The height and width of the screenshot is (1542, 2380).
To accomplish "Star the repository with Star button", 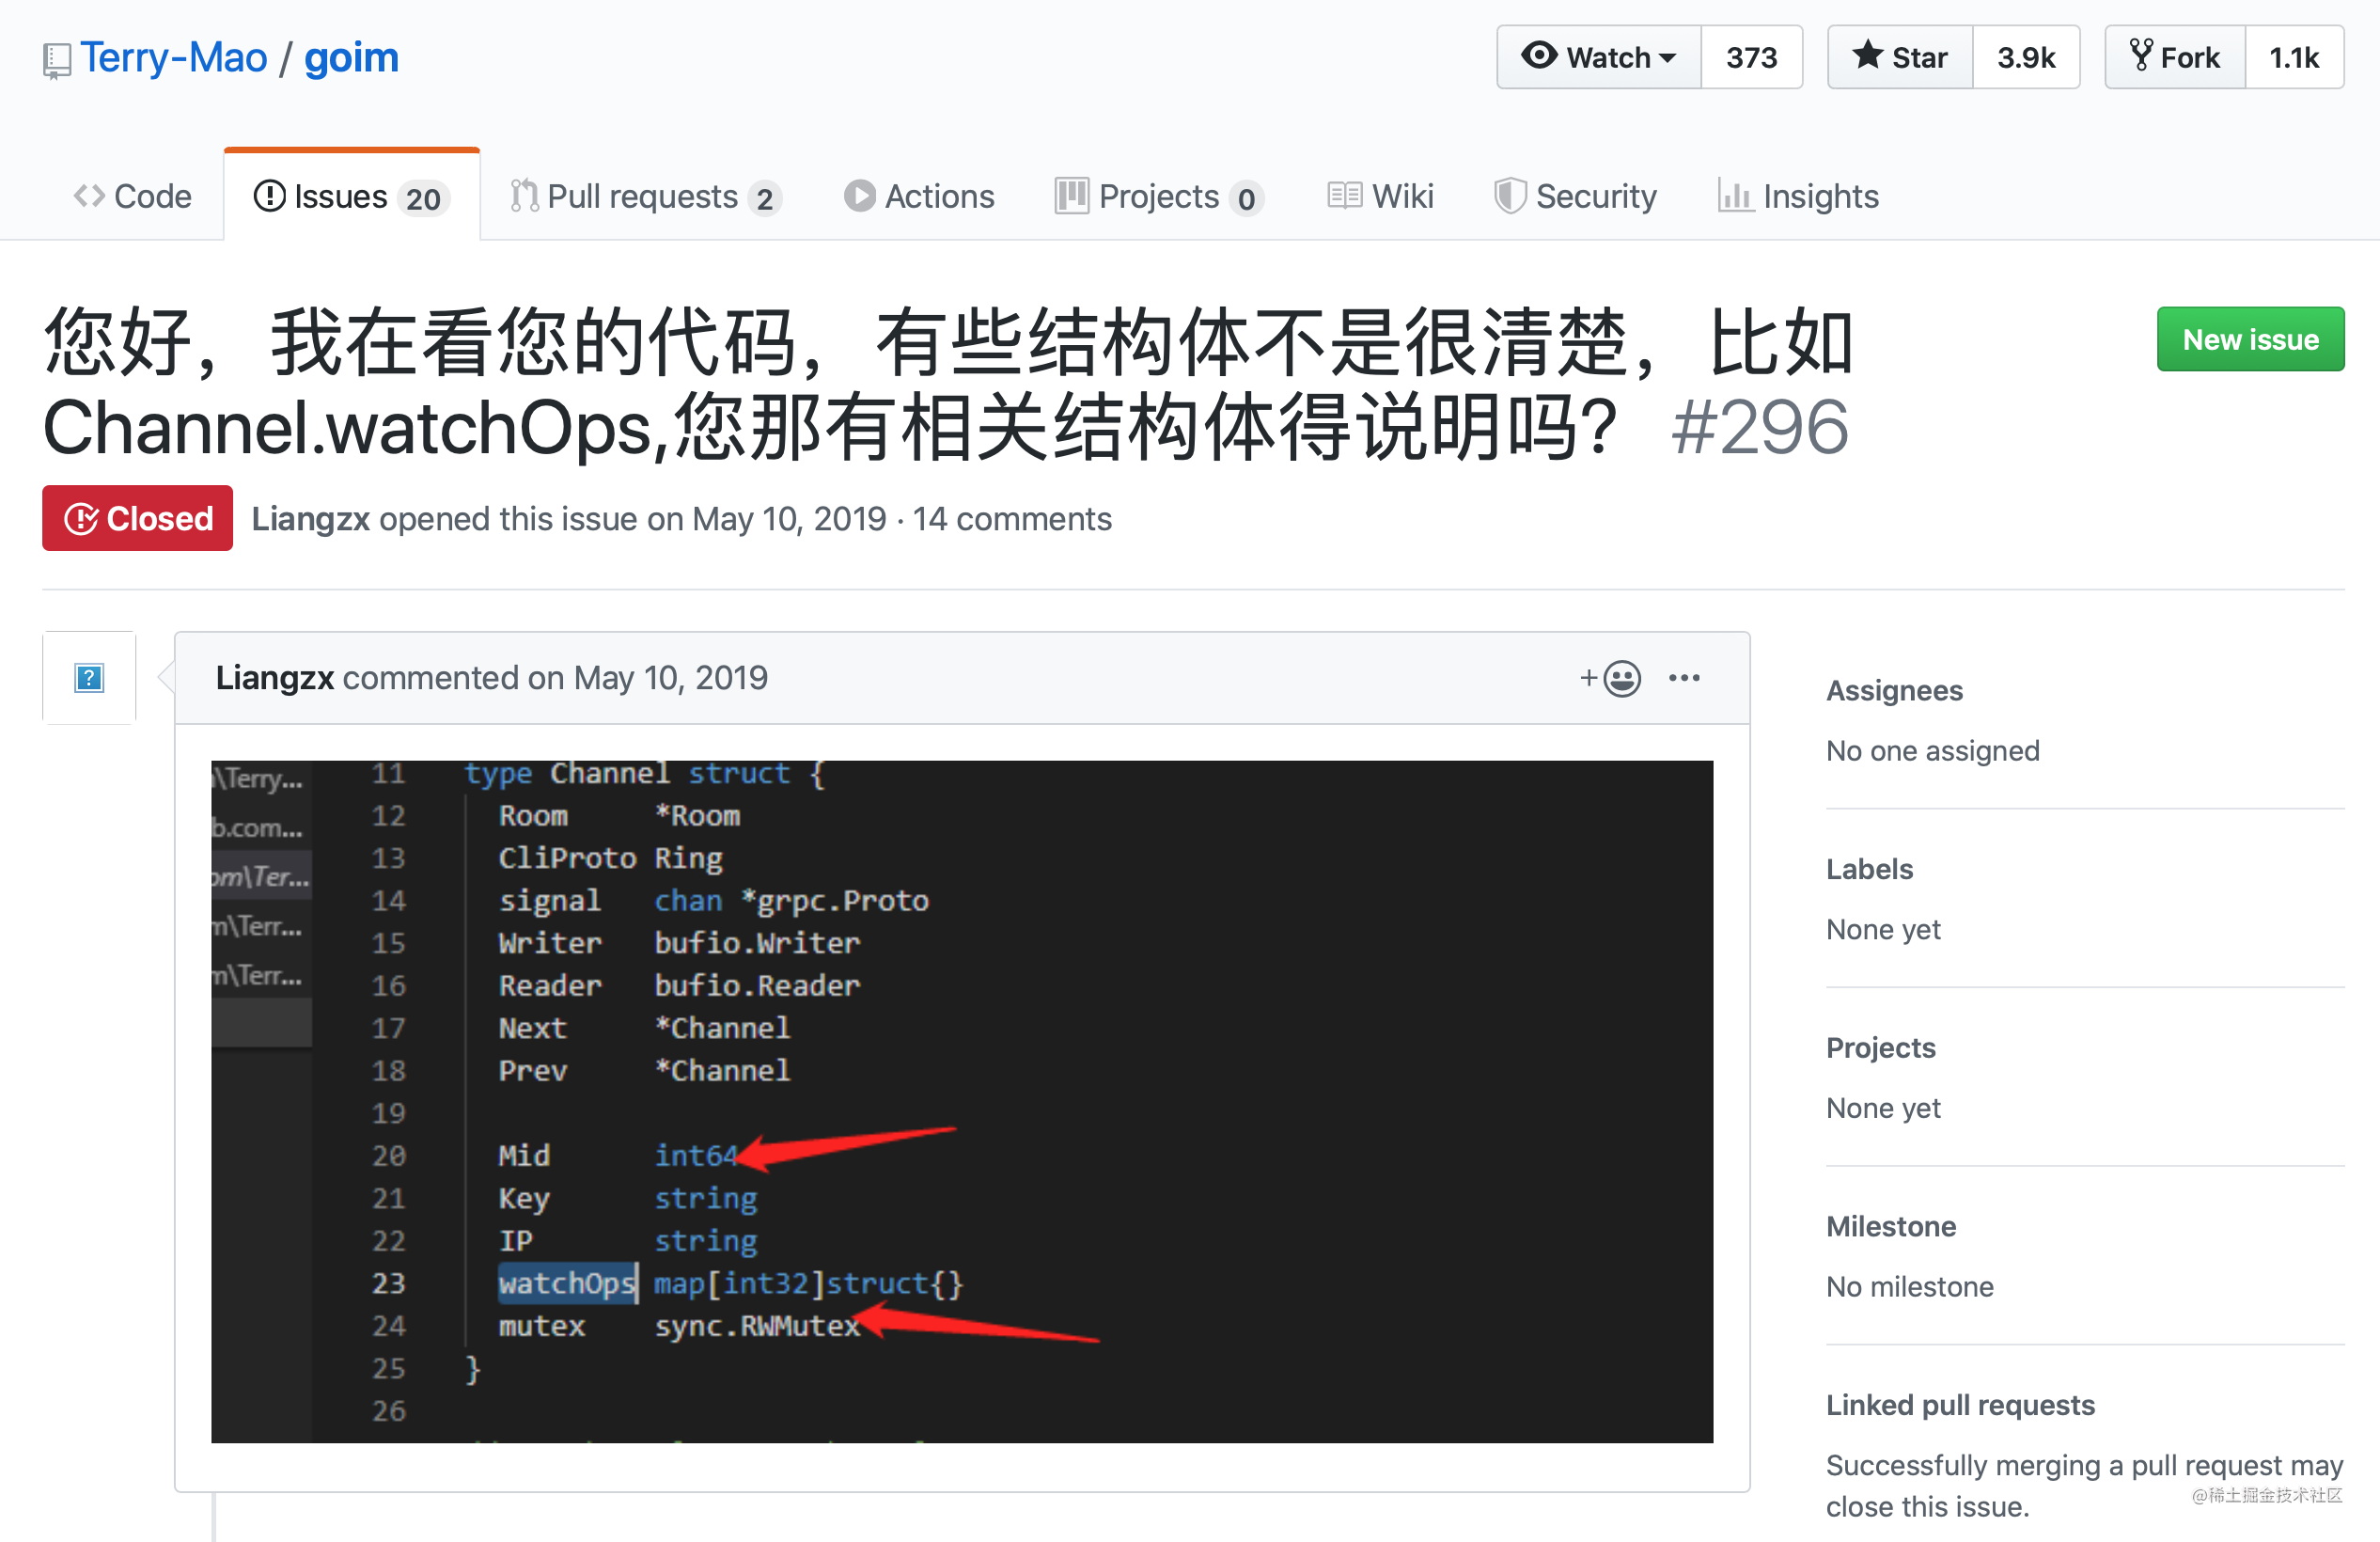I will (1900, 57).
